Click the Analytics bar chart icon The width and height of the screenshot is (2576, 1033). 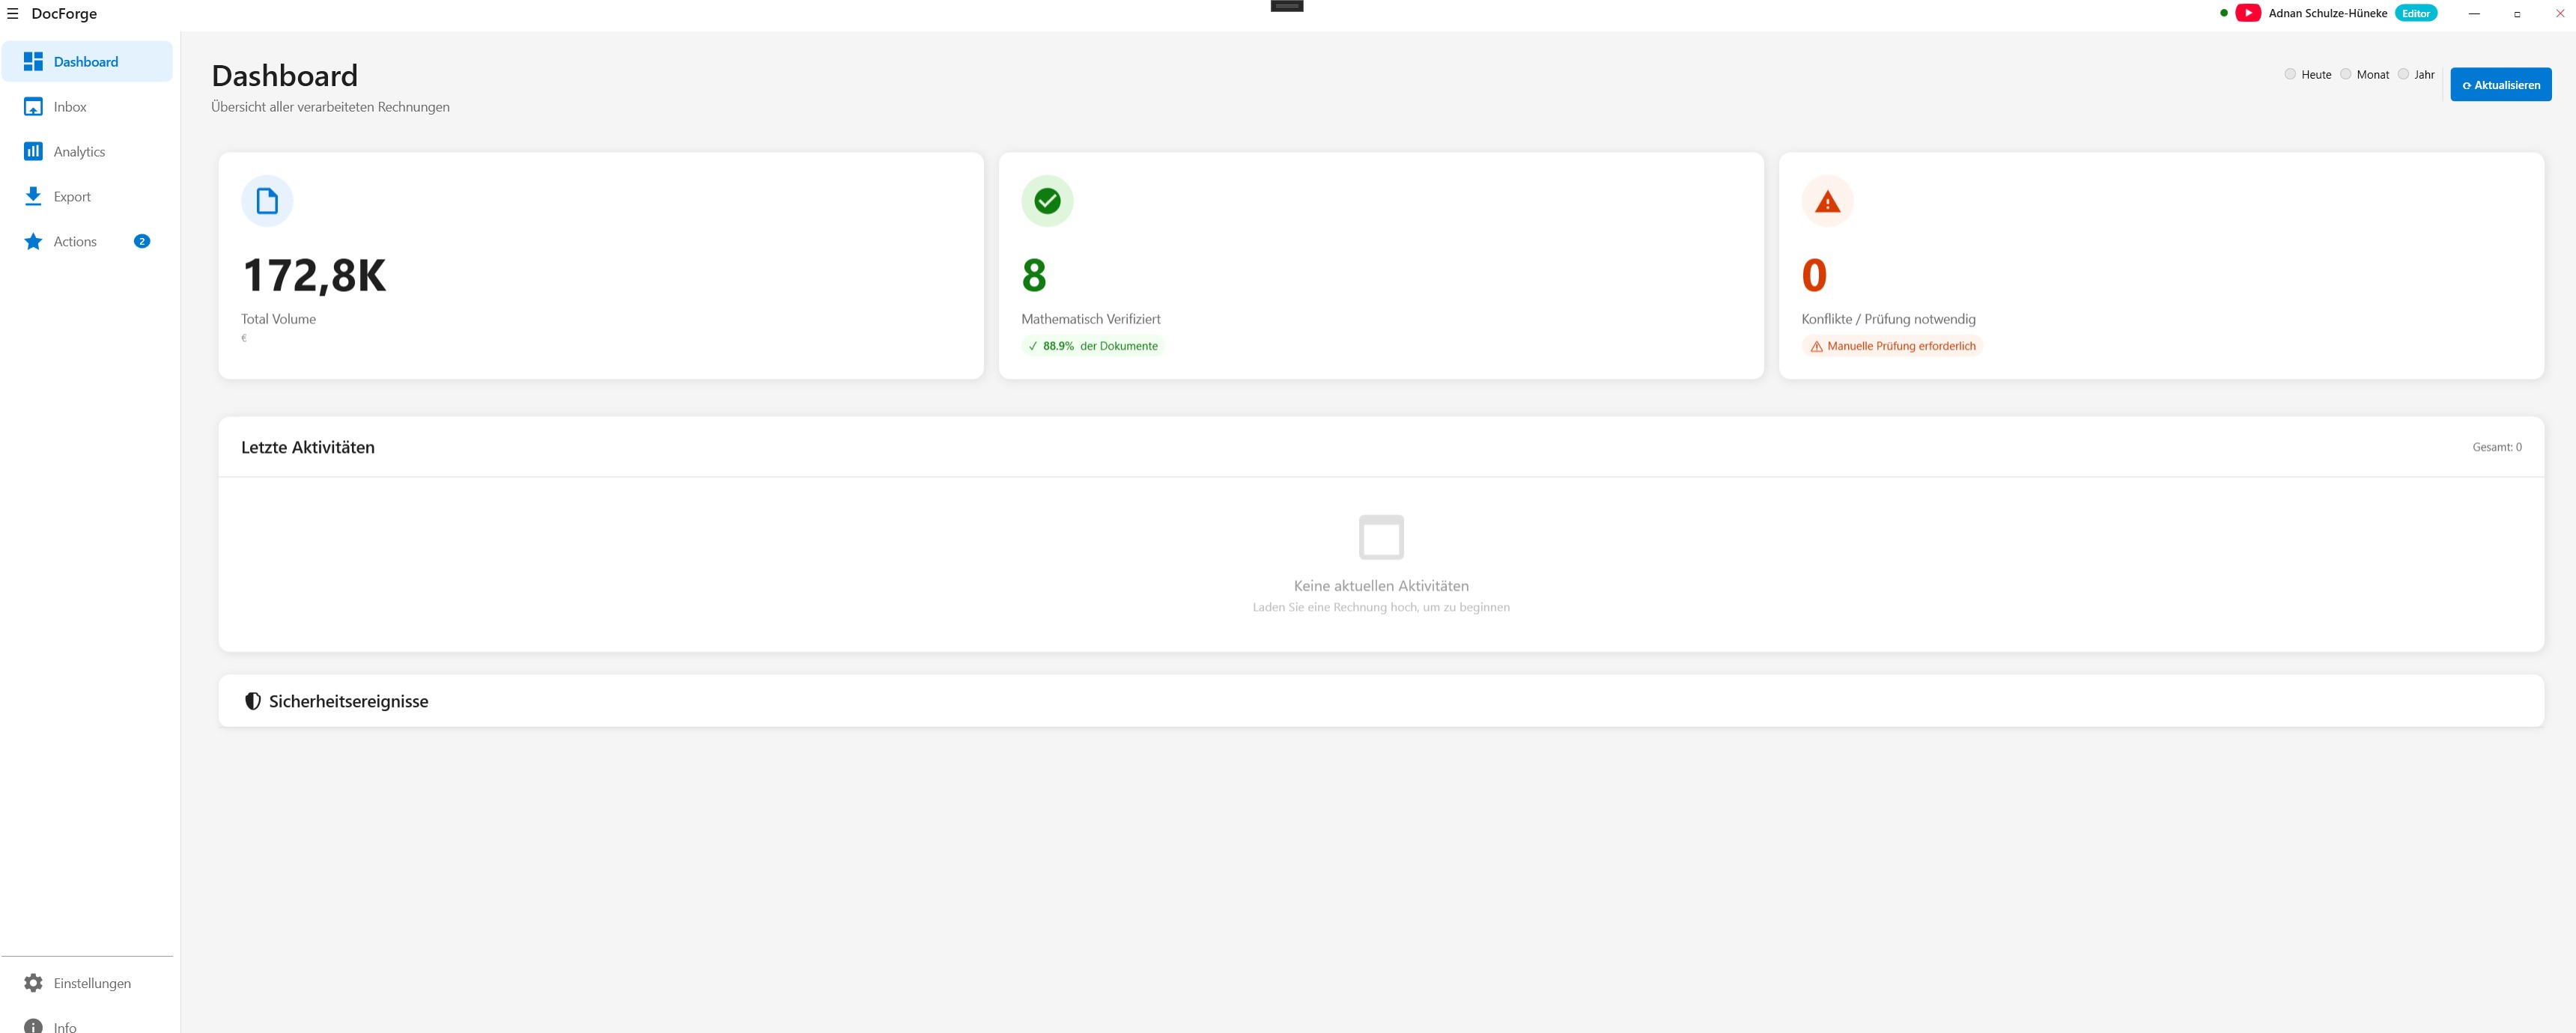coord(33,151)
